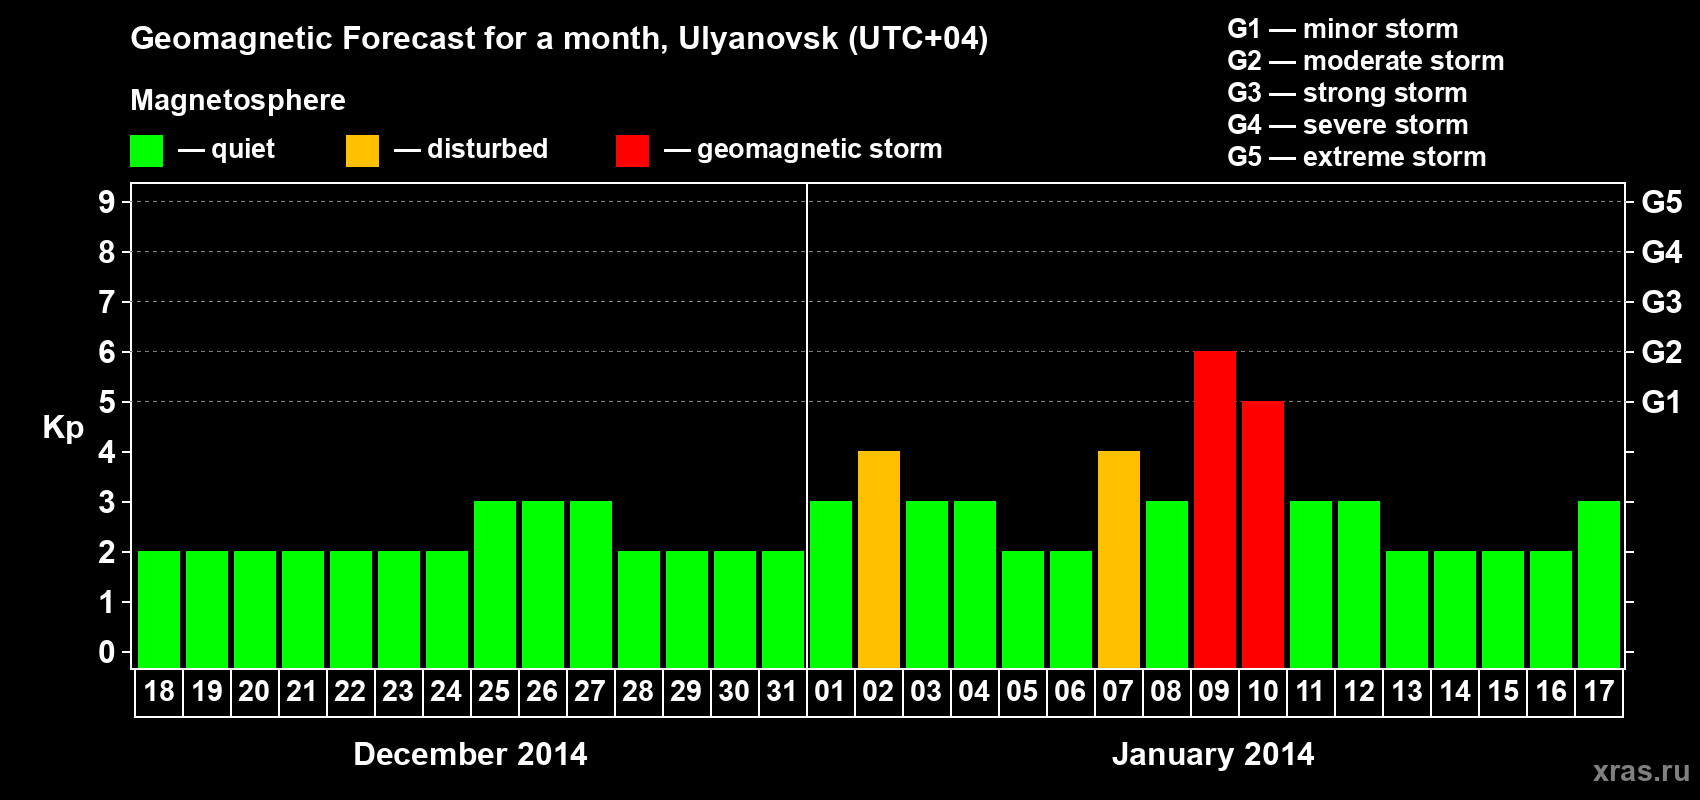This screenshot has height=800, width=1700.
Task: Click the right axis G2 label
Action: (1662, 352)
